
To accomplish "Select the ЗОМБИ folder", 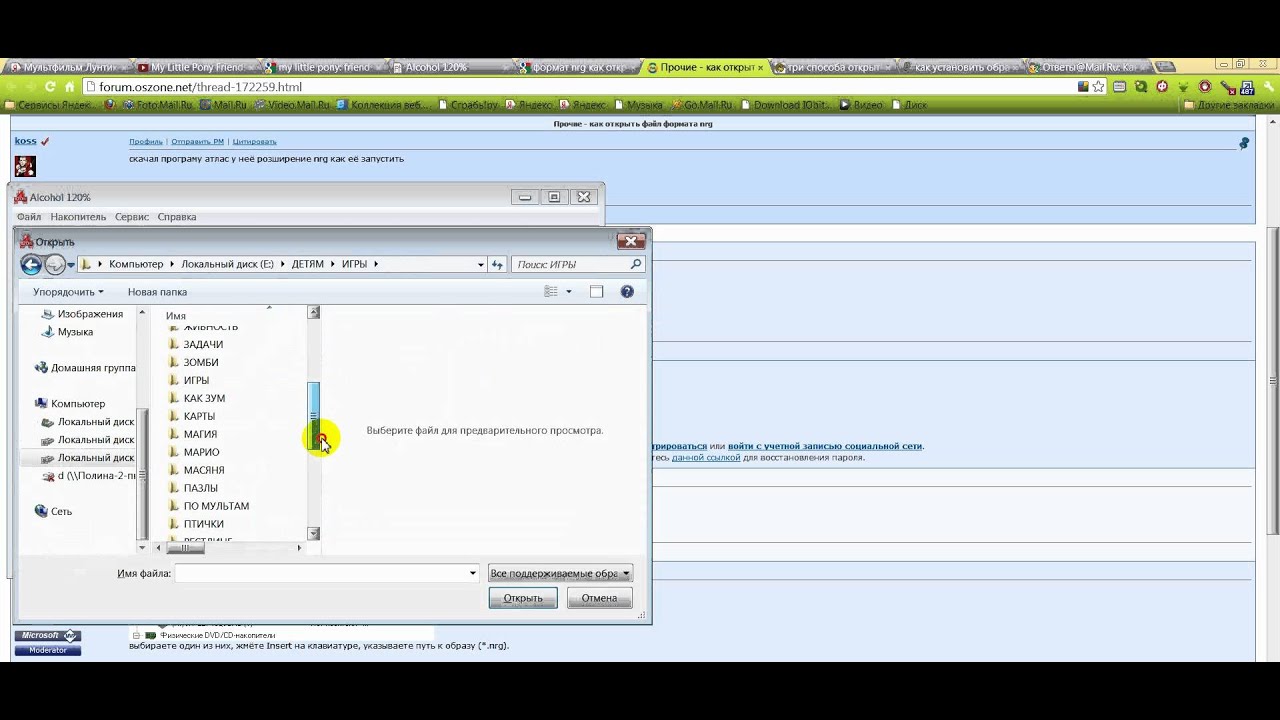I will point(193,363).
